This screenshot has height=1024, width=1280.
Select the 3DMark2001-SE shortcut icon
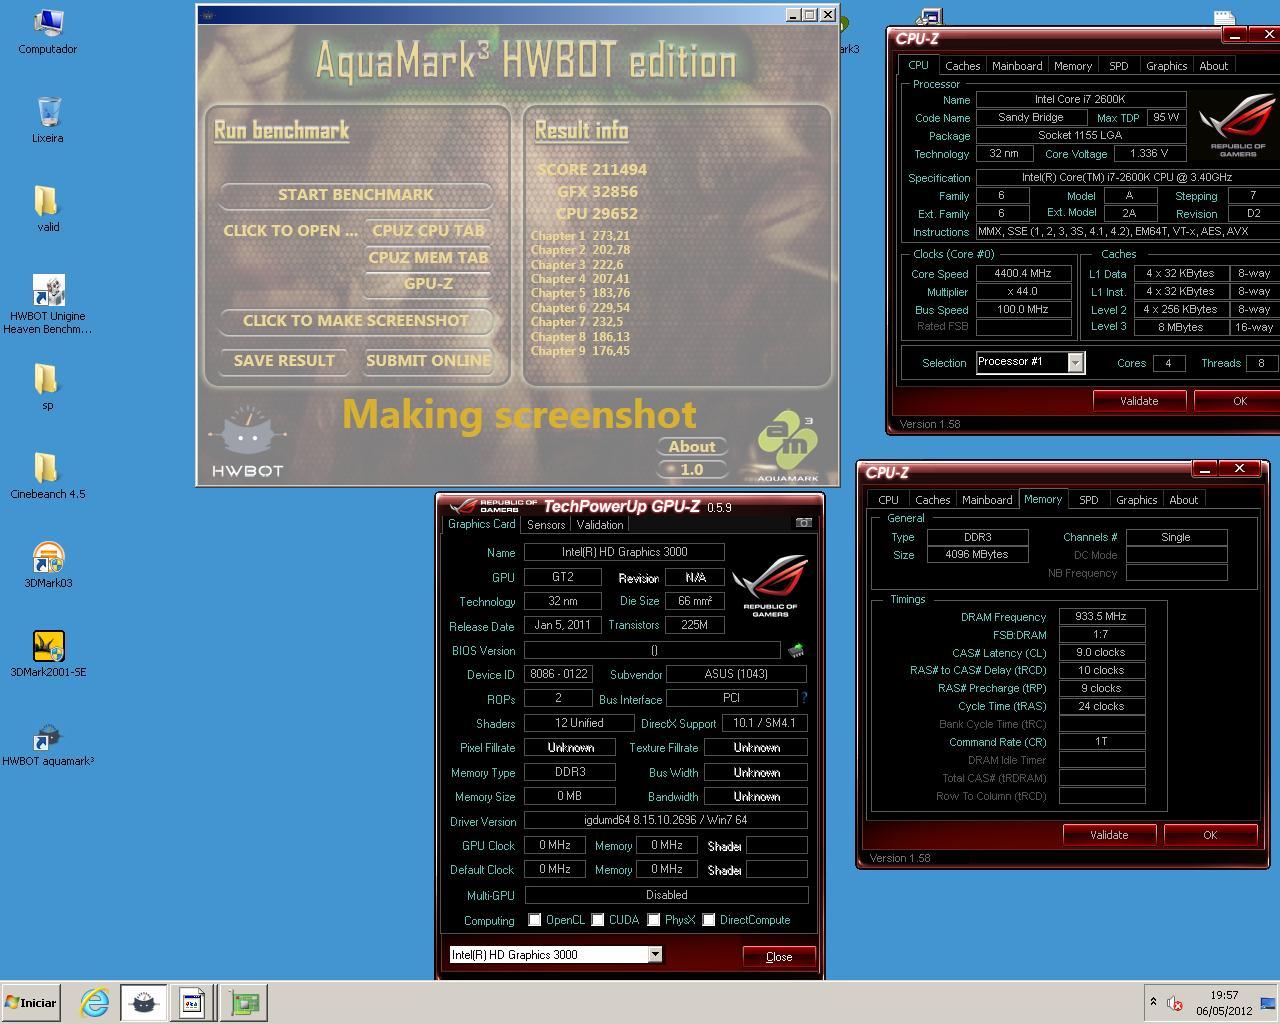47,654
